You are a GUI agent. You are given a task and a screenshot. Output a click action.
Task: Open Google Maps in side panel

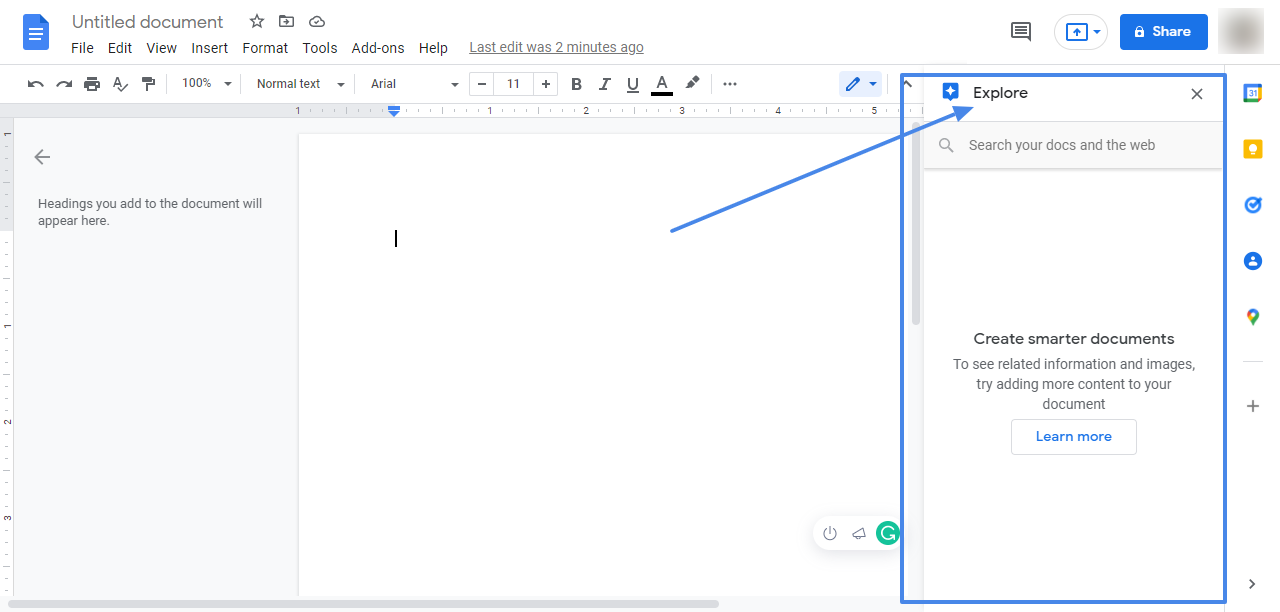click(1253, 317)
